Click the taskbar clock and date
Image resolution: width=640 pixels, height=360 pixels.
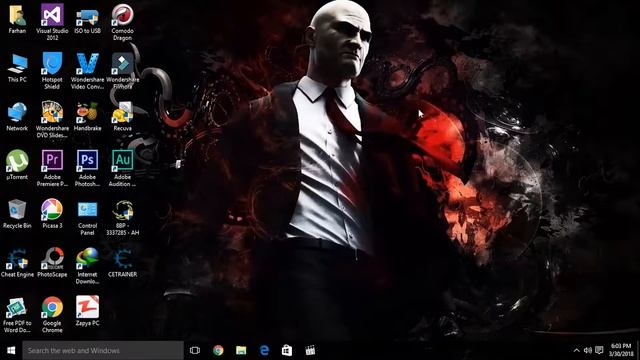tap(621, 350)
